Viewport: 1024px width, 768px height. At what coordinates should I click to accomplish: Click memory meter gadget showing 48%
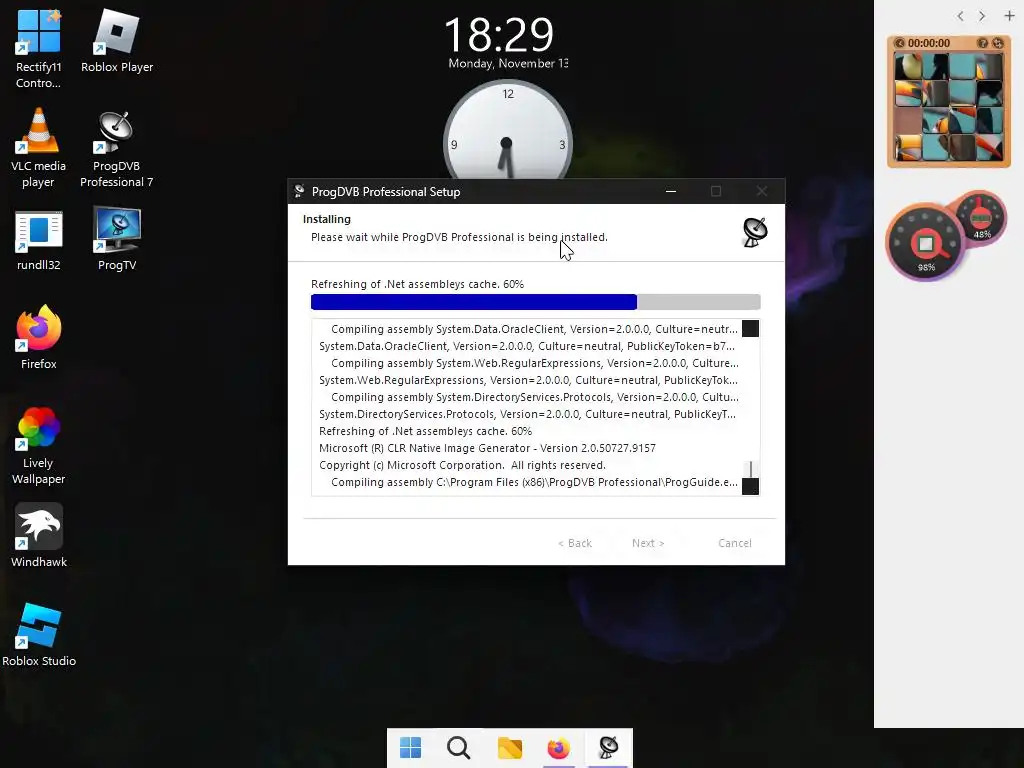point(982,218)
